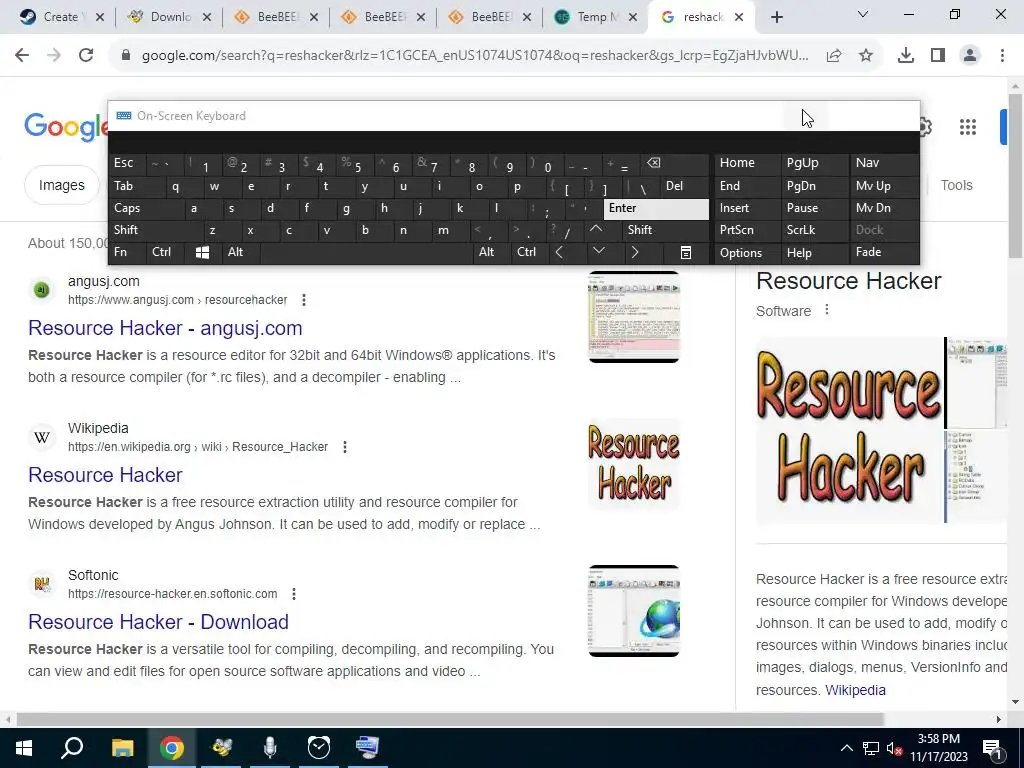This screenshot has width=1024, height=768.
Task: Tap spacebar on On-Screen Keyboard
Action: [368, 252]
